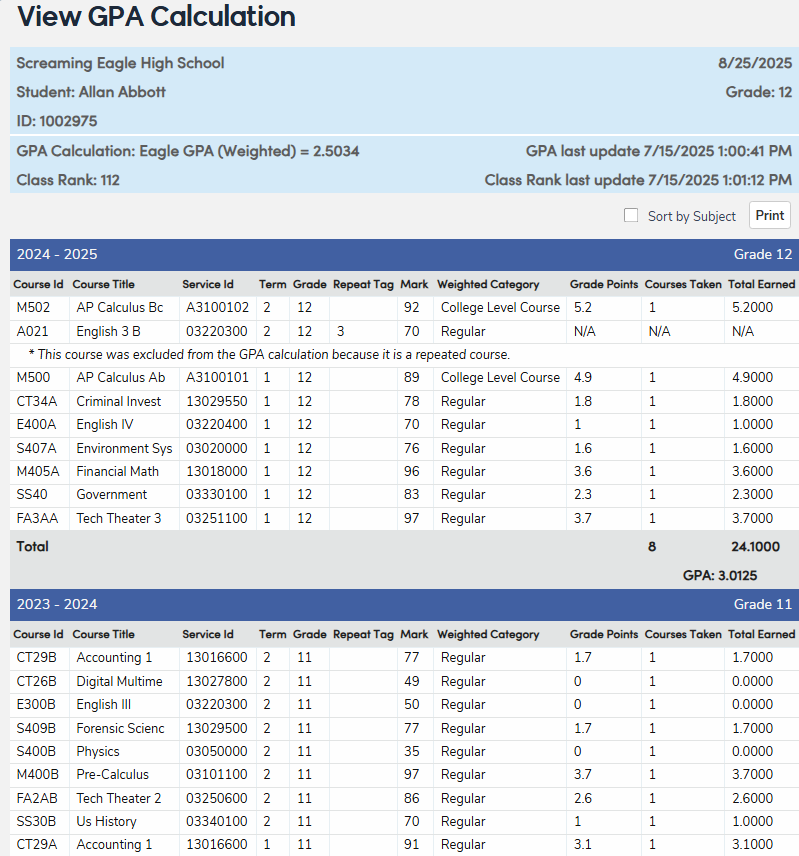Click Physics course title
The image size is (799, 856).
point(98,751)
